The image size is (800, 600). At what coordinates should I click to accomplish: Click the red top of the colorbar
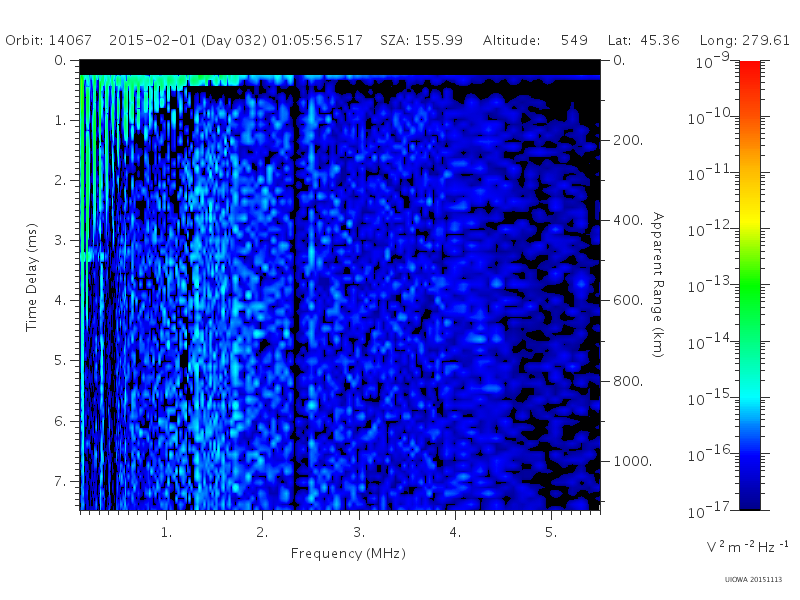click(750, 71)
